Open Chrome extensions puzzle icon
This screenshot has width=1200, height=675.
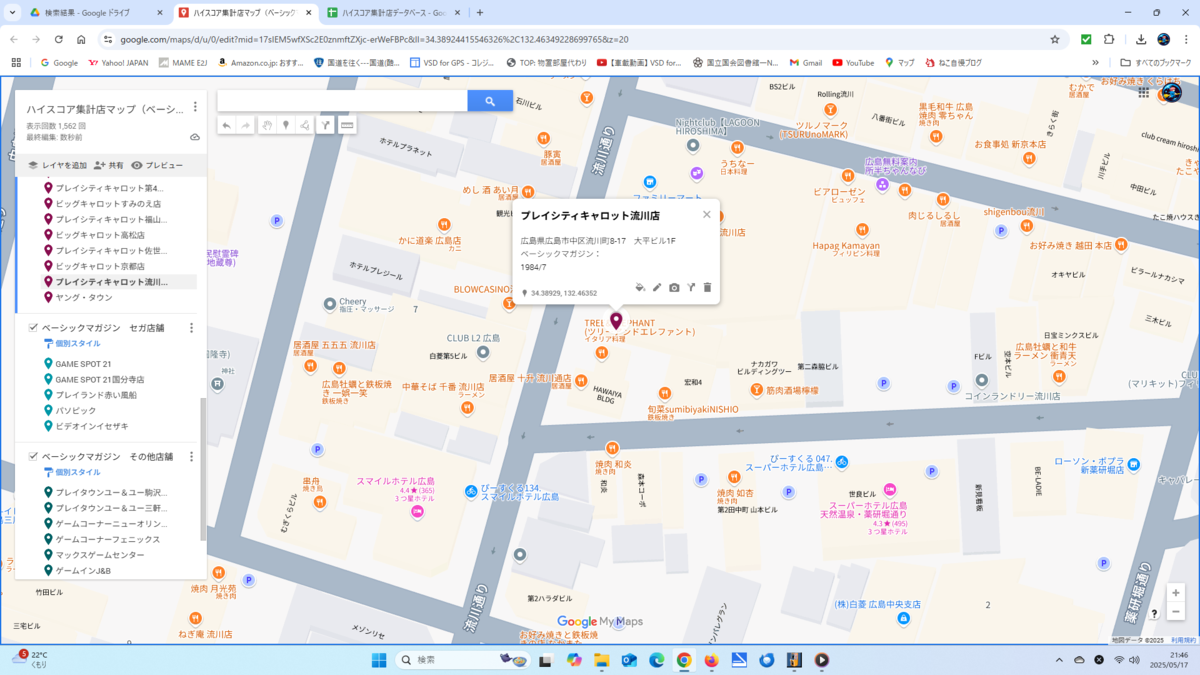pyautogui.click(x=1109, y=39)
